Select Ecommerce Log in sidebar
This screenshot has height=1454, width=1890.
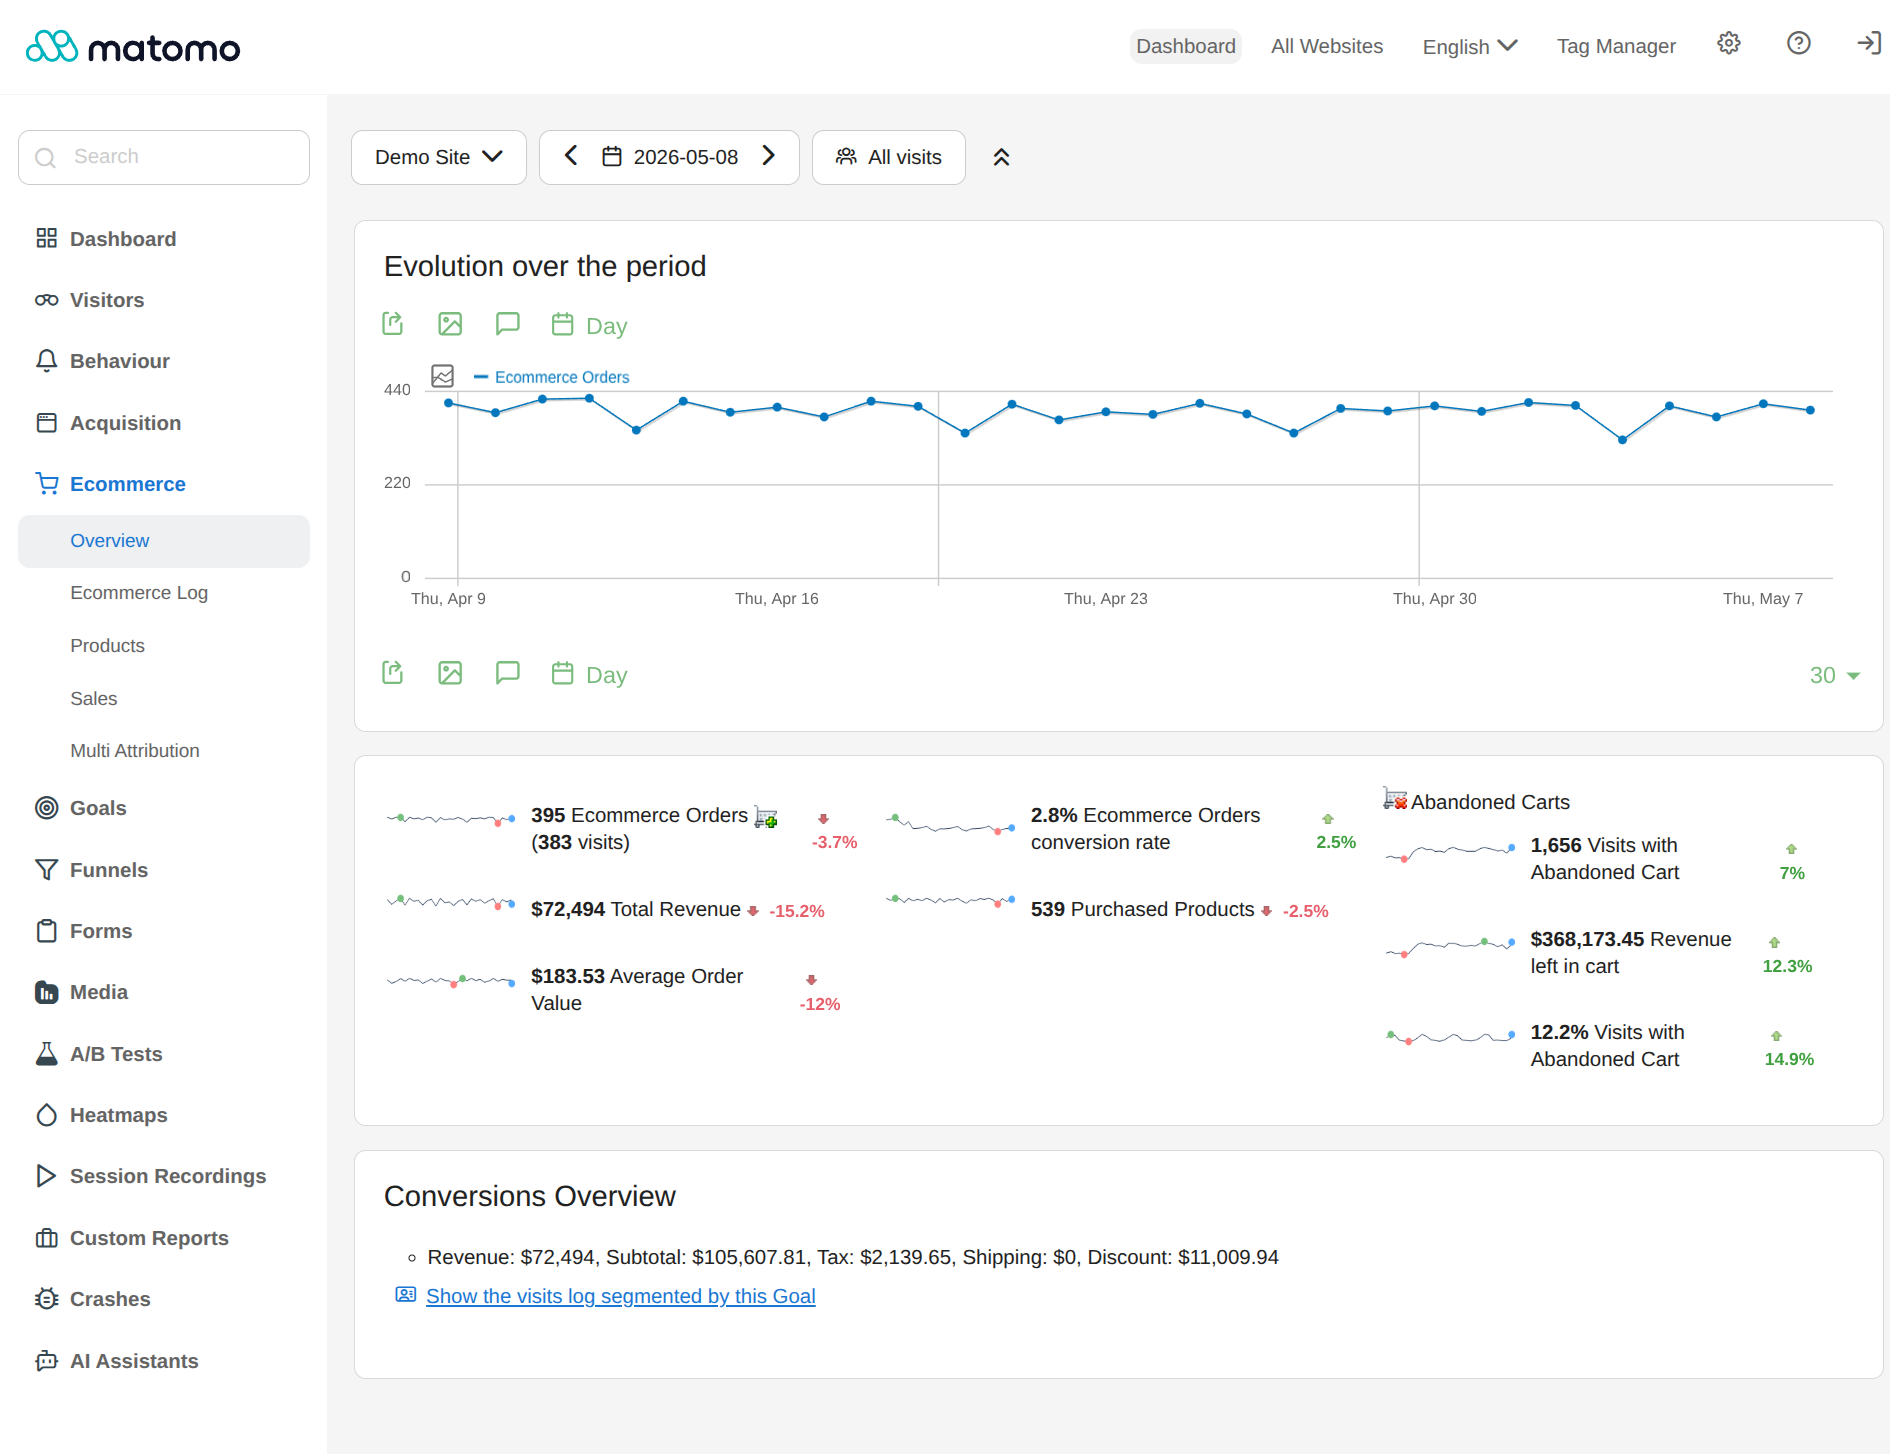[139, 592]
